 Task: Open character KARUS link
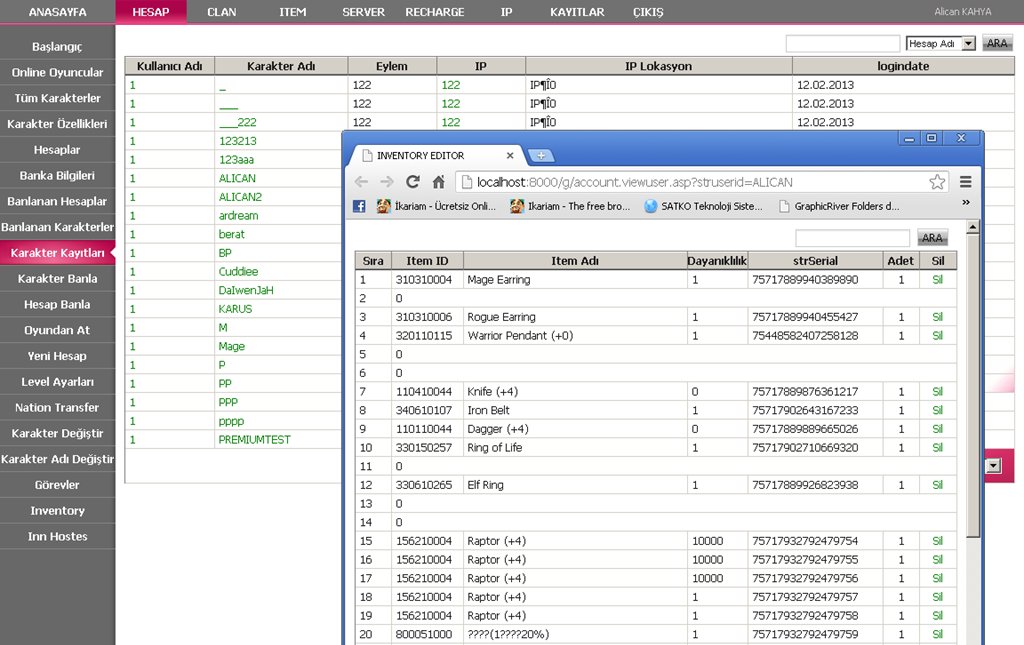235,309
